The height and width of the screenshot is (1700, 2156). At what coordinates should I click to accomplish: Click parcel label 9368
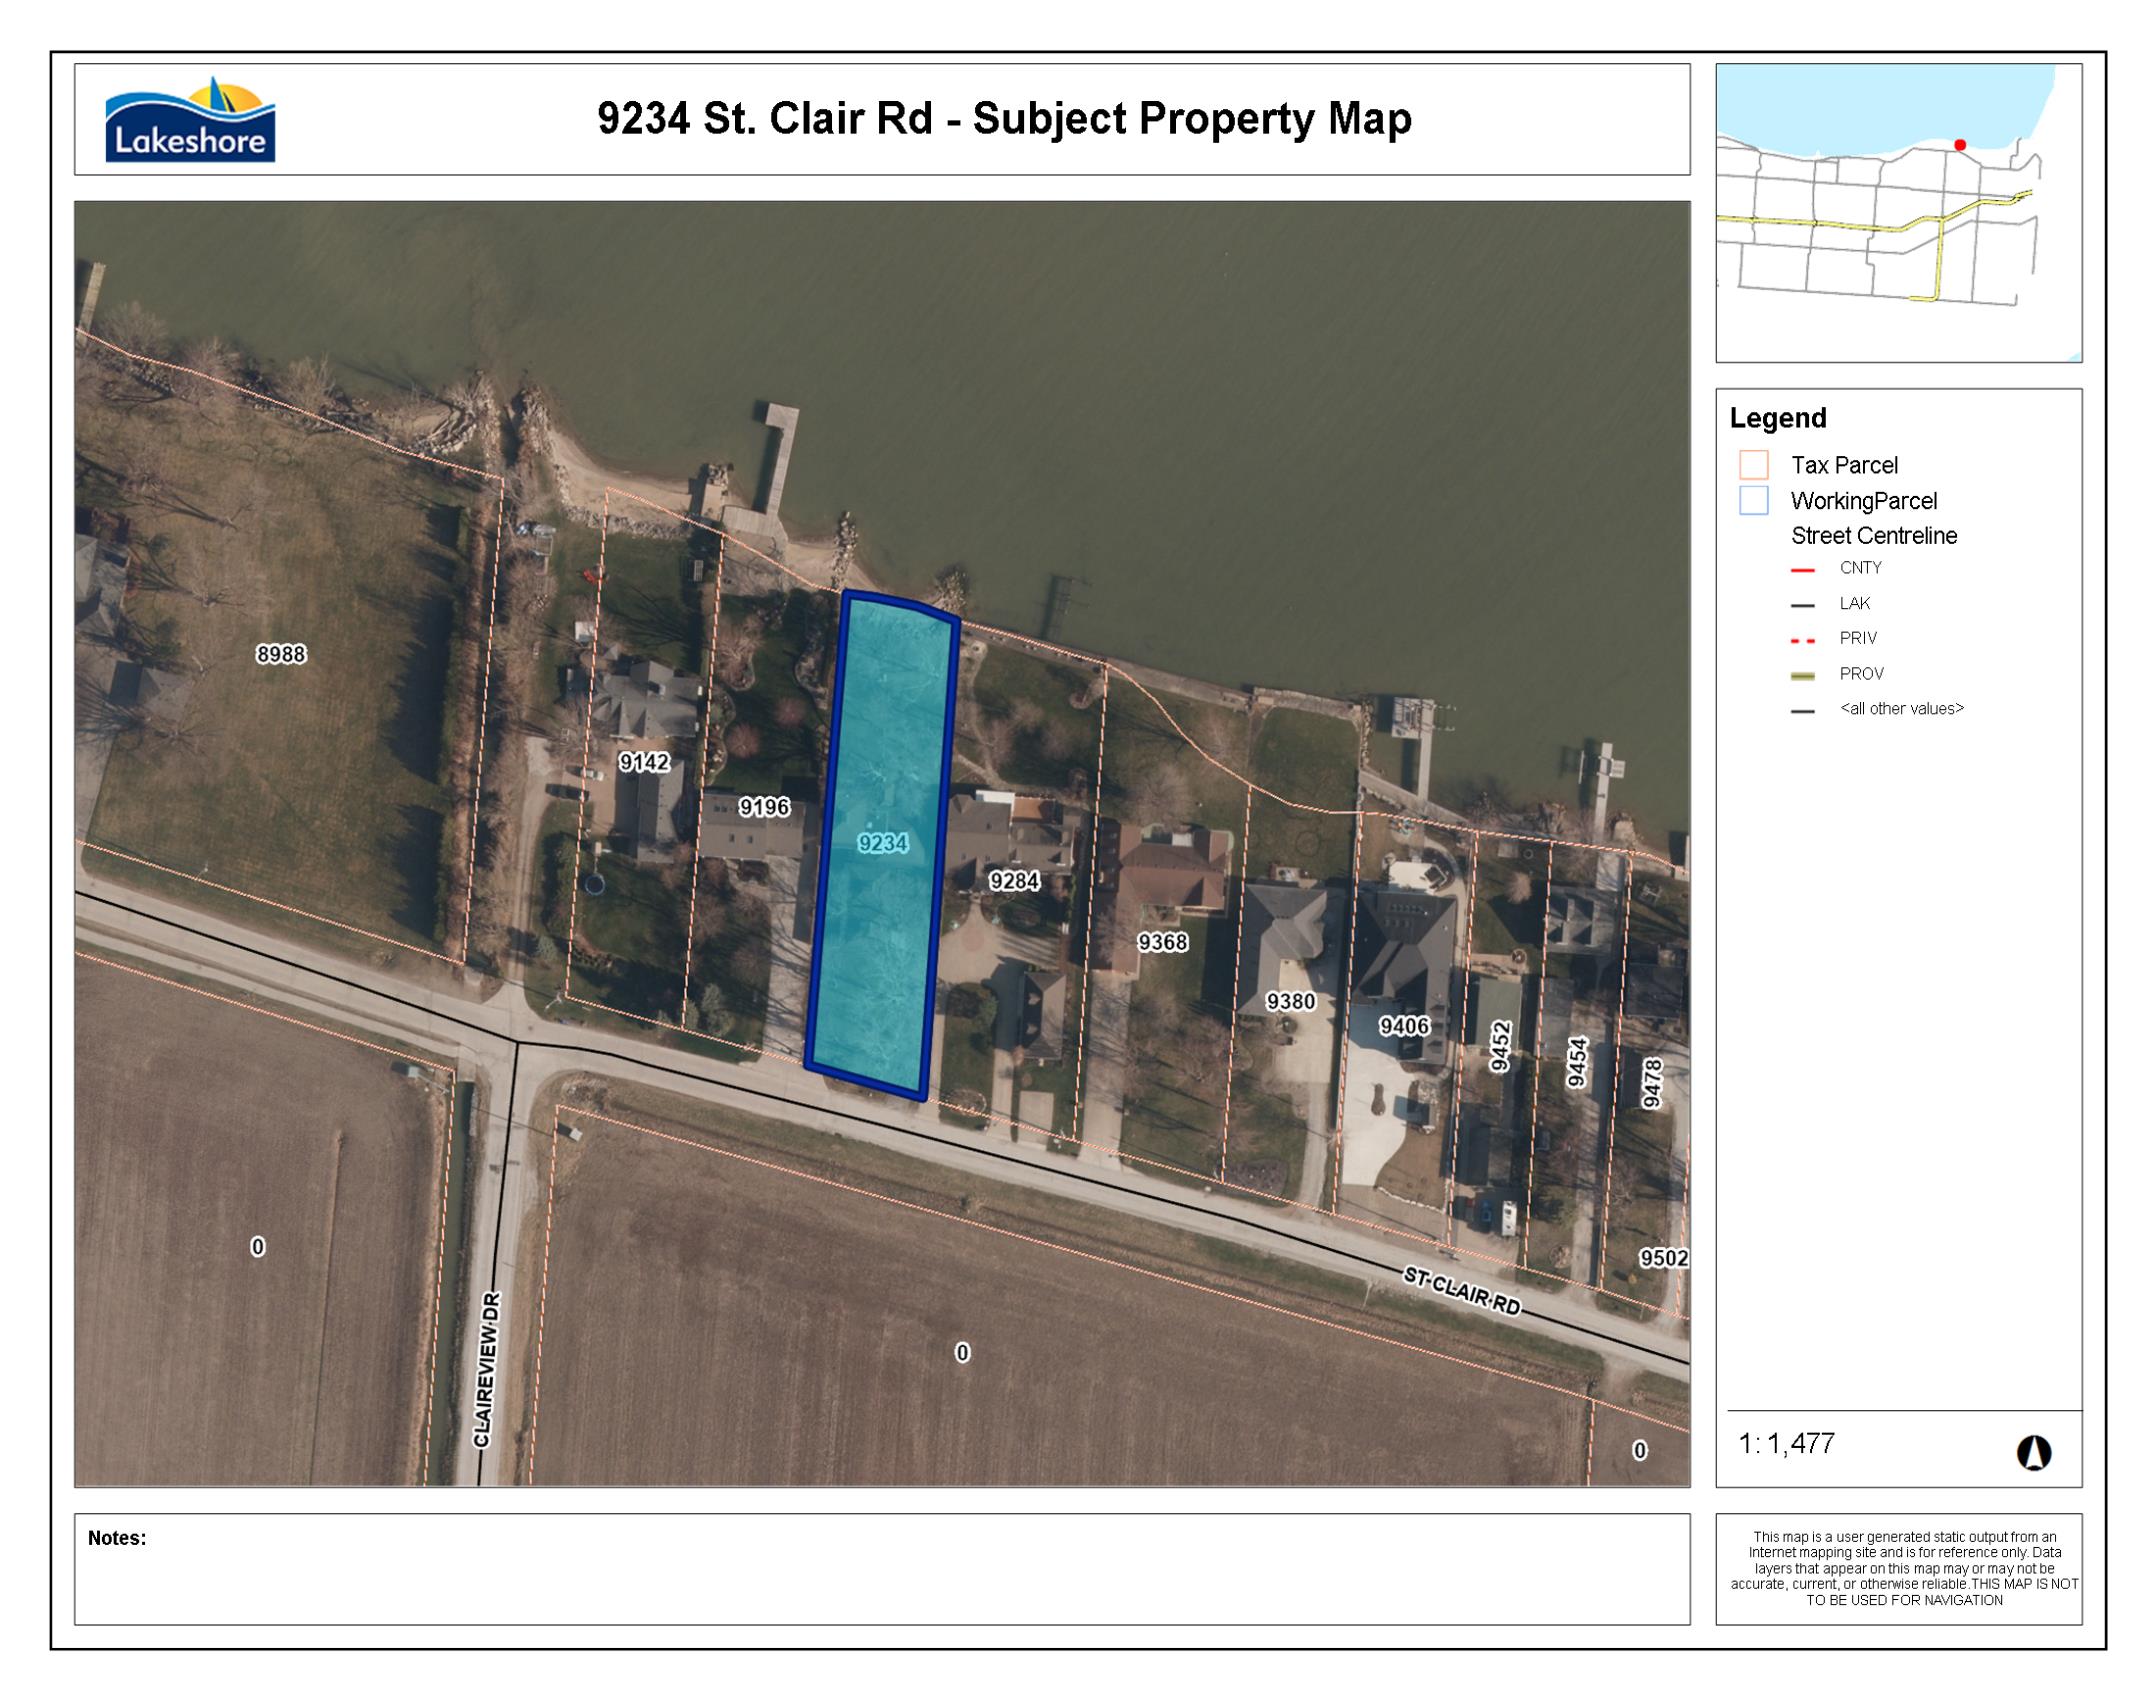tap(1162, 942)
